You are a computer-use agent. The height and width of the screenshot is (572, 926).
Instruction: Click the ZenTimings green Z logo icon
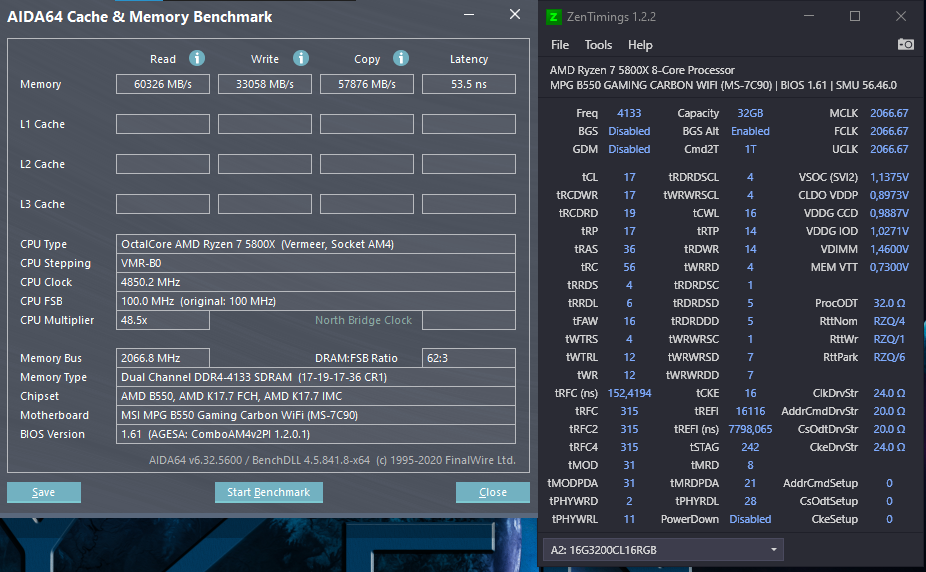553,17
